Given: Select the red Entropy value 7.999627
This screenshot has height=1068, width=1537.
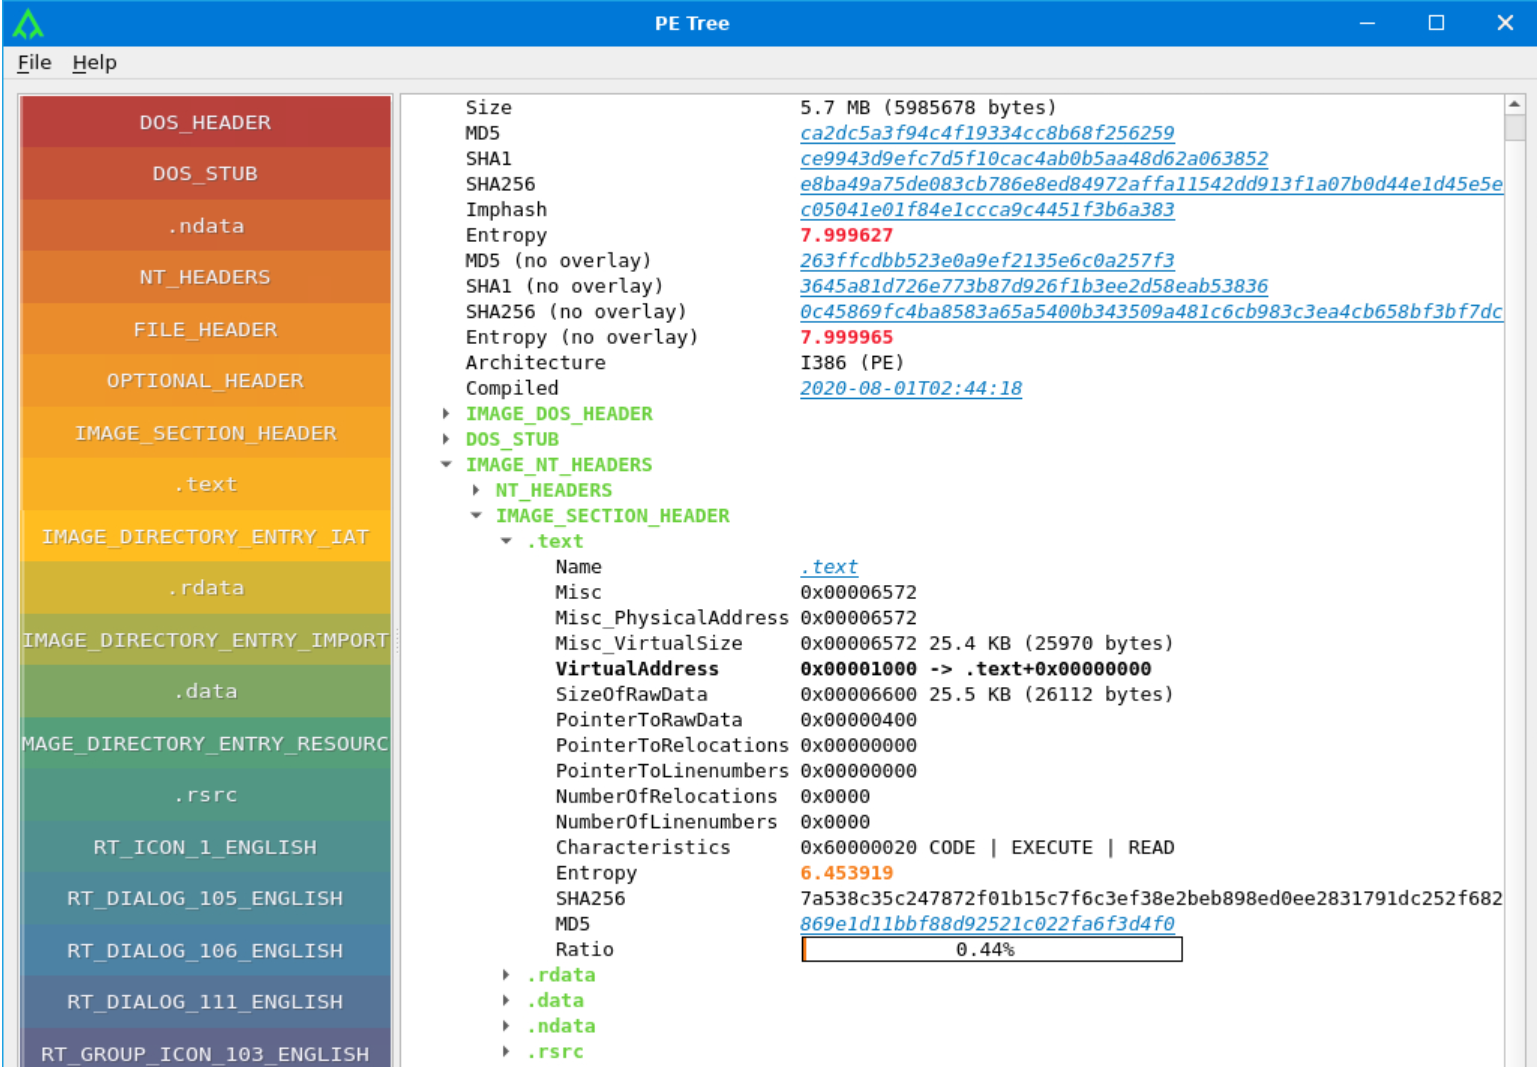Looking at the screenshot, I should coord(846,235).
